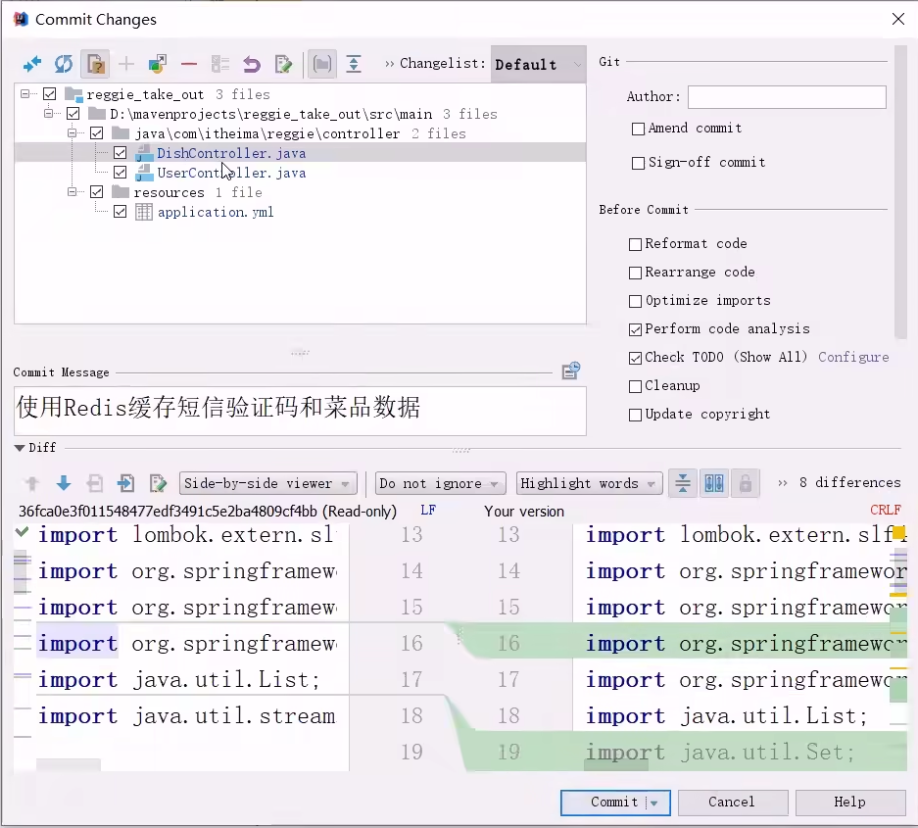Collapse the Diff section
This screenshot has height=828, width=918.
(x=20, y=448)
